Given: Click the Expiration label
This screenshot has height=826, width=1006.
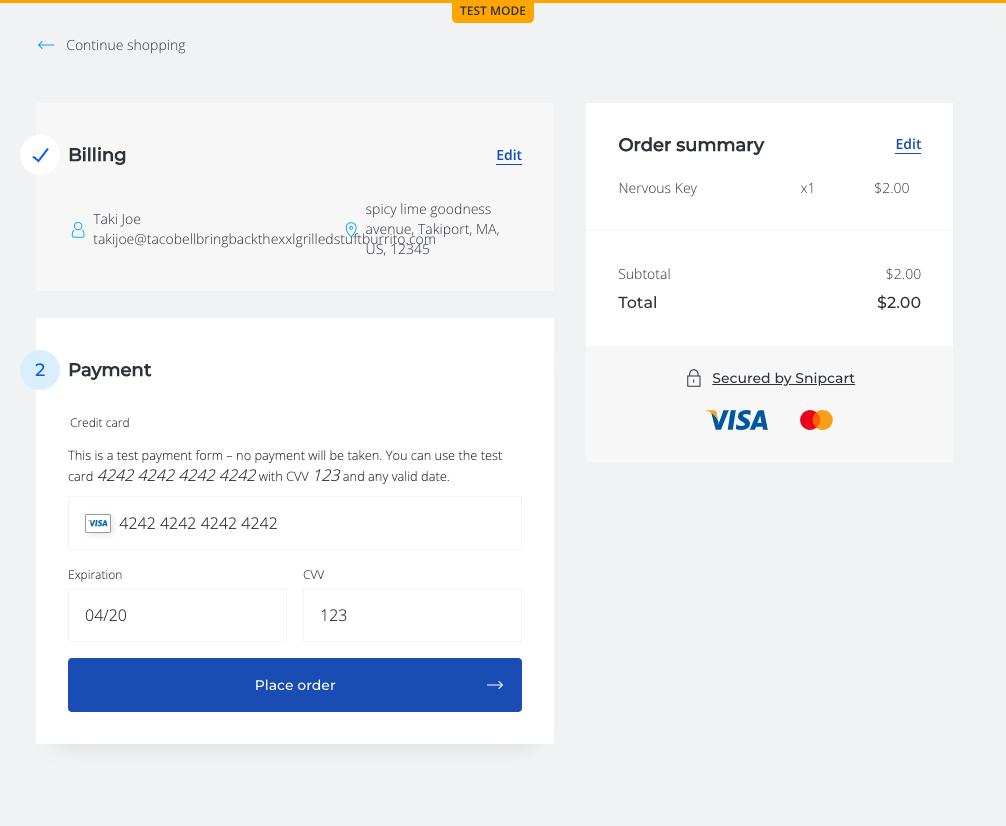Looking at the screenshot, I should point(95,574).
